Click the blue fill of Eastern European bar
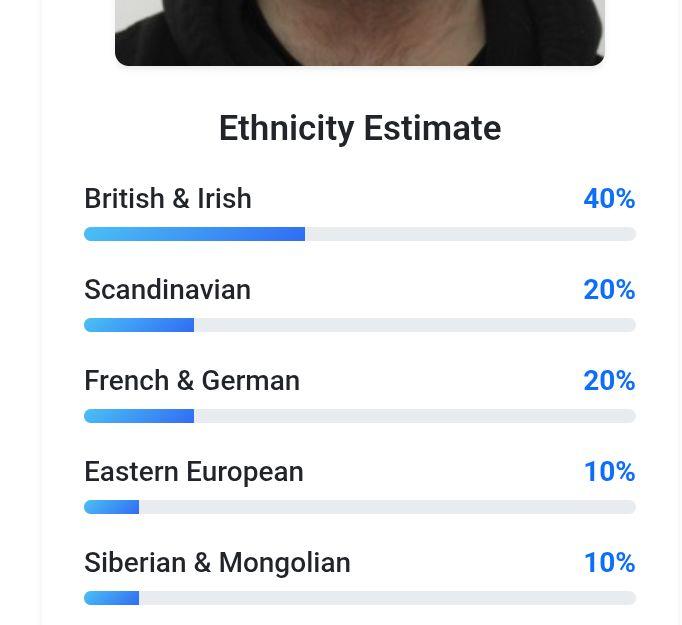This screenshot has width=682, height=625. pyautogui.click(x=112, y=507)
